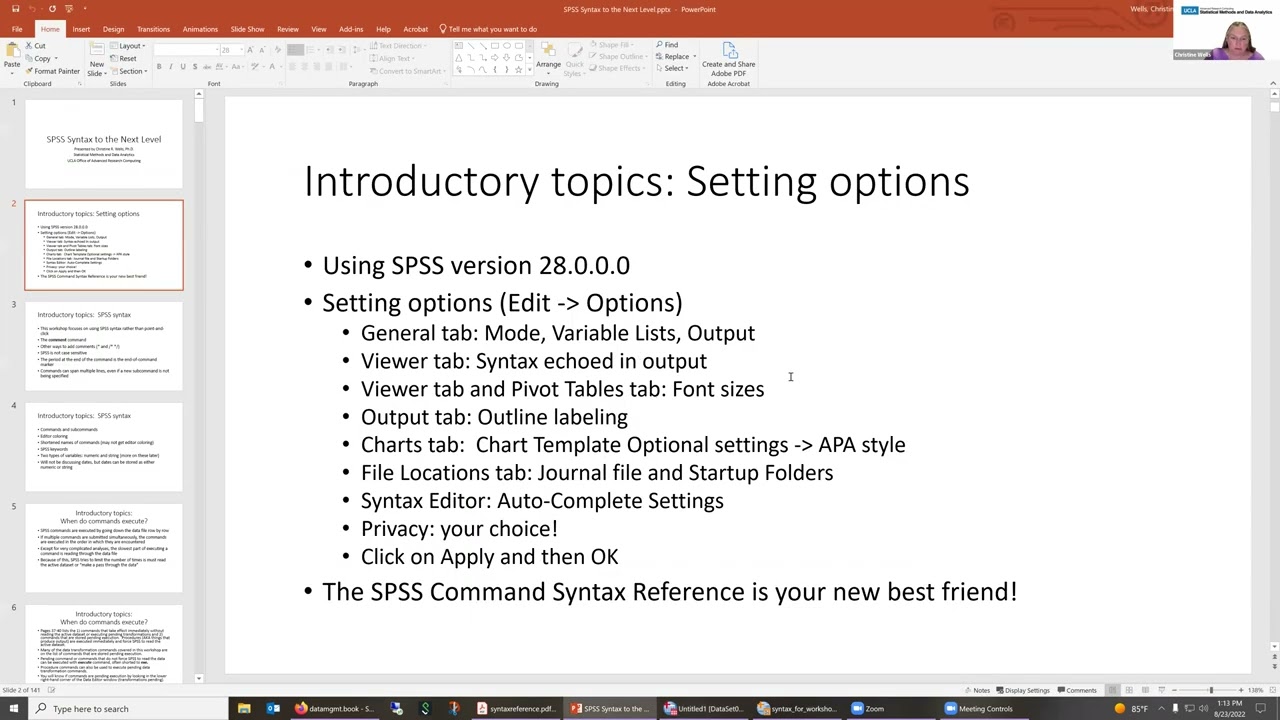Screen dimensions: 1280x720
Task: Switch to the Animations ribbon tab
Action: tap(200, 29)
